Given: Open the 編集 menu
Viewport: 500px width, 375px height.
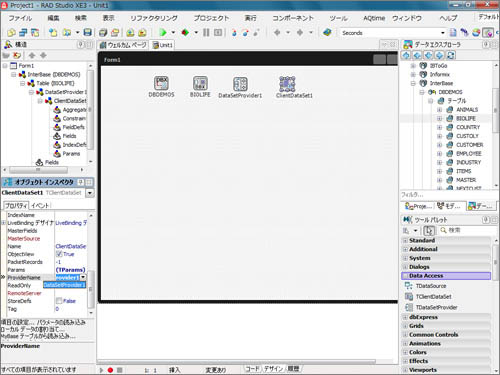Looking at the screenshot, I should (x=53, y=18).
